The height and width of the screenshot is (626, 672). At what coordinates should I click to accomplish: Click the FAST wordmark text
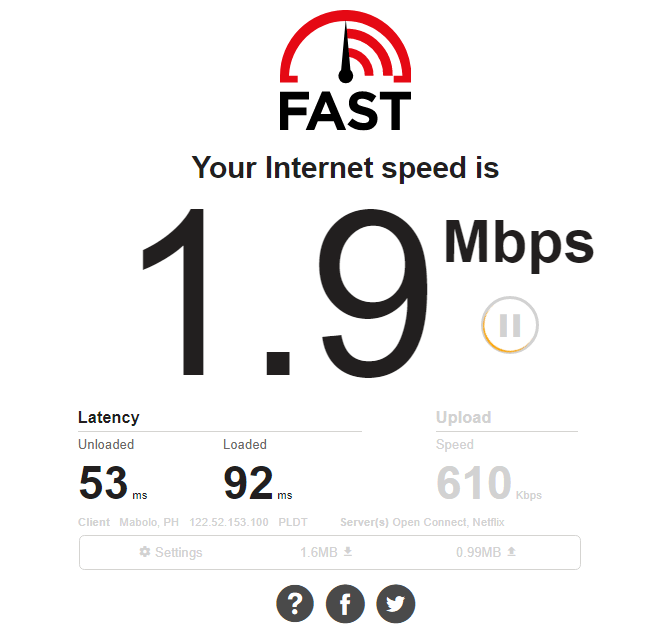click(345, 111)
